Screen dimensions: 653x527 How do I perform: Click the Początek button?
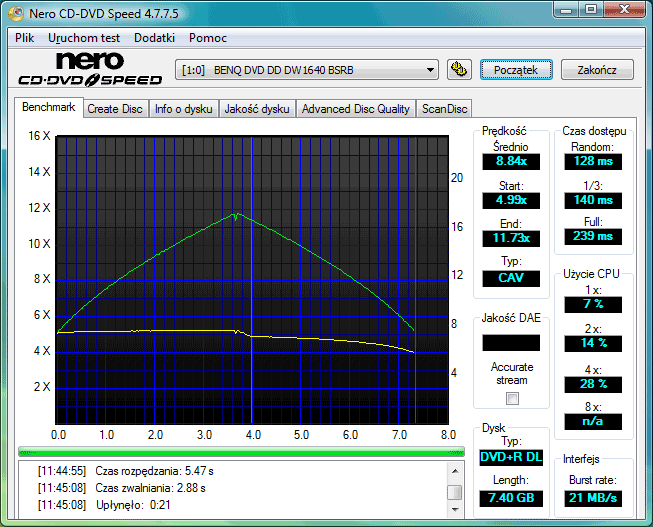tap(516, 70)
